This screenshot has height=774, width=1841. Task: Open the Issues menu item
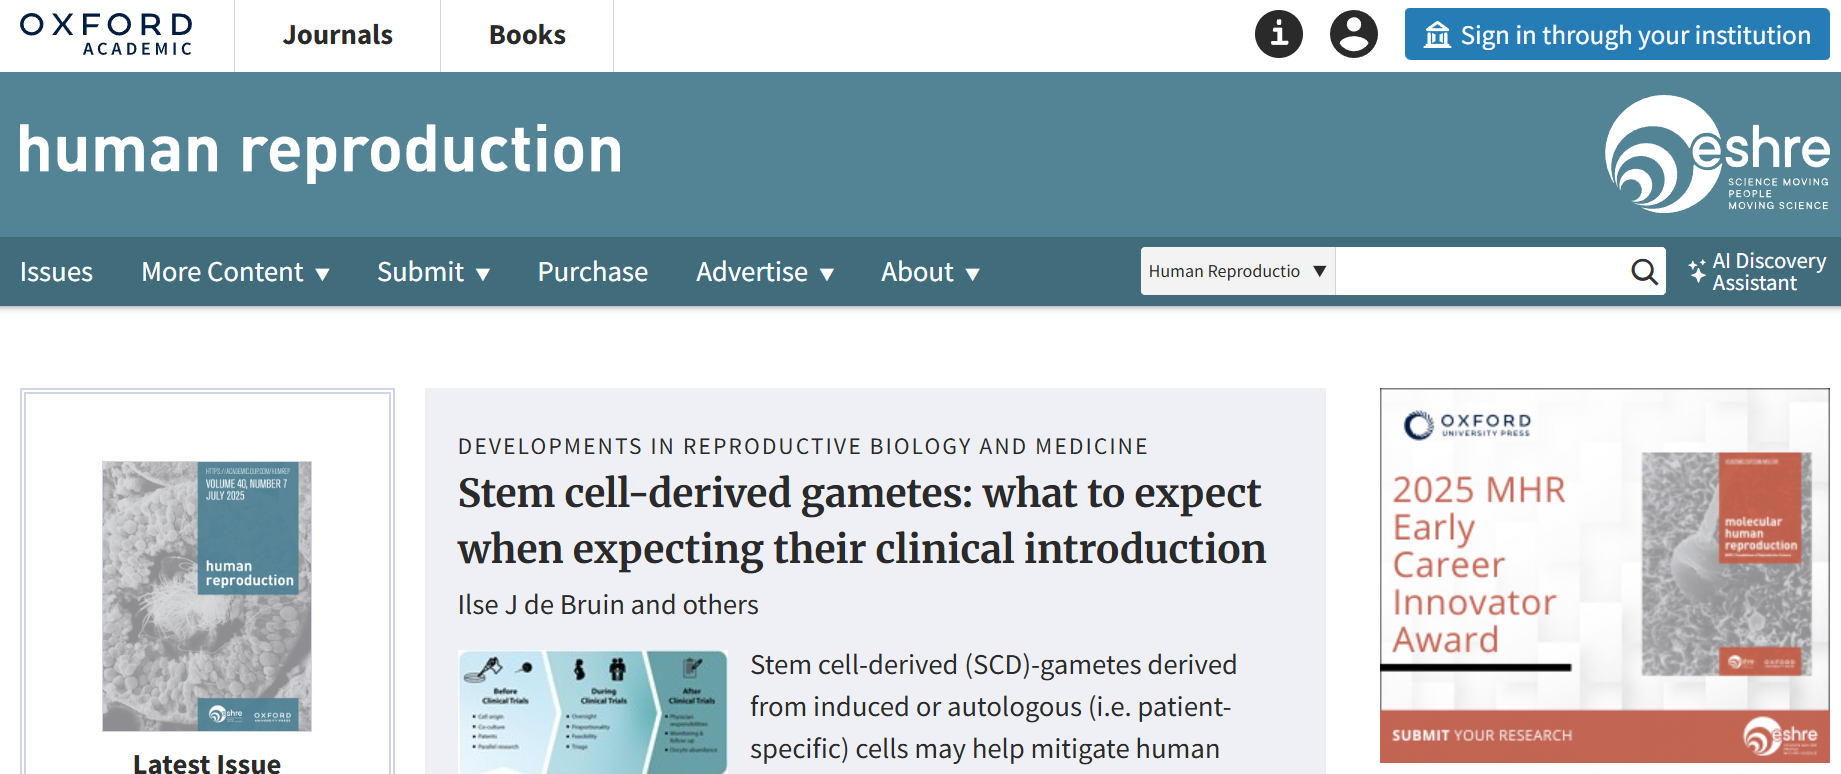pyautogui.click(x=56, y=272)
